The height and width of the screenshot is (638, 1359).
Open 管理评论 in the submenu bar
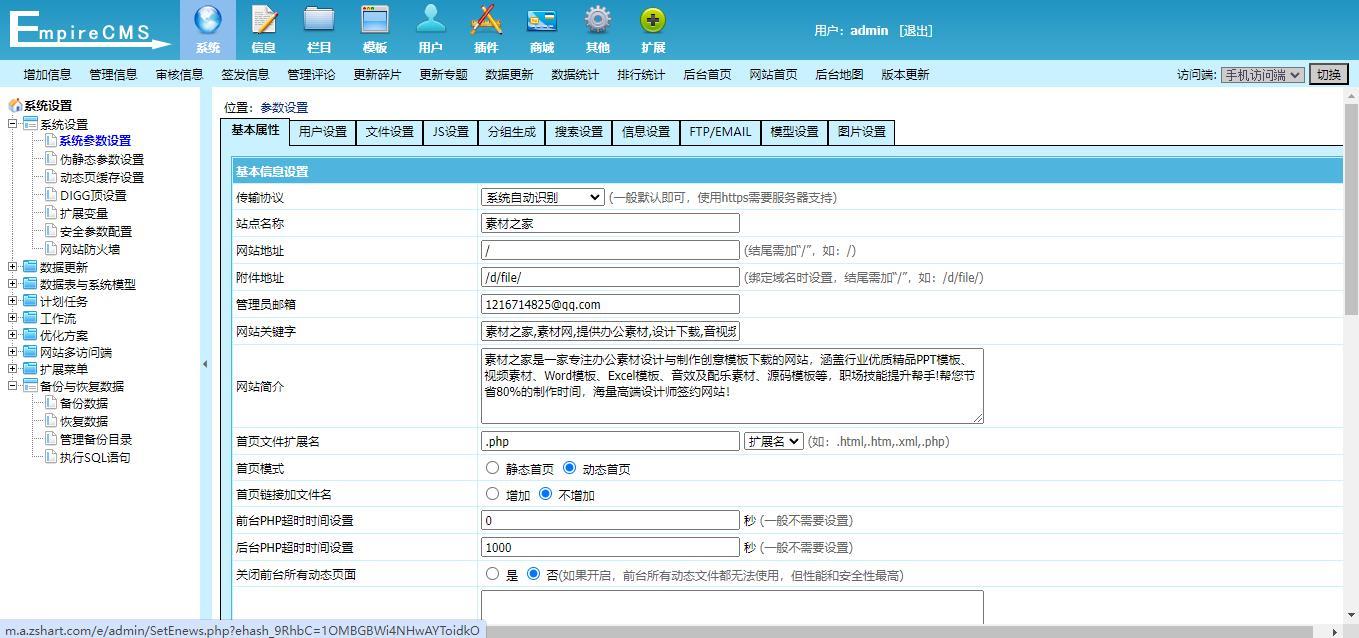click(x=311, y=74)
